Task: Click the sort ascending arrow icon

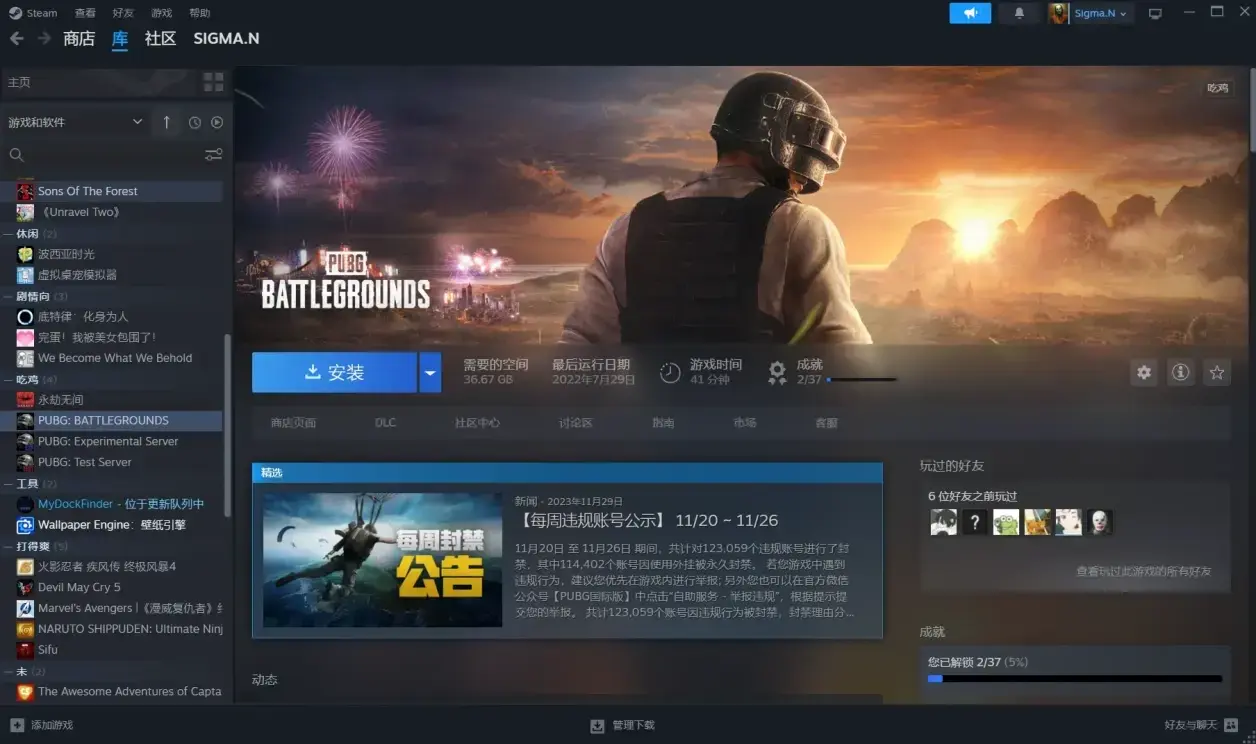Action: coord(167,122)
